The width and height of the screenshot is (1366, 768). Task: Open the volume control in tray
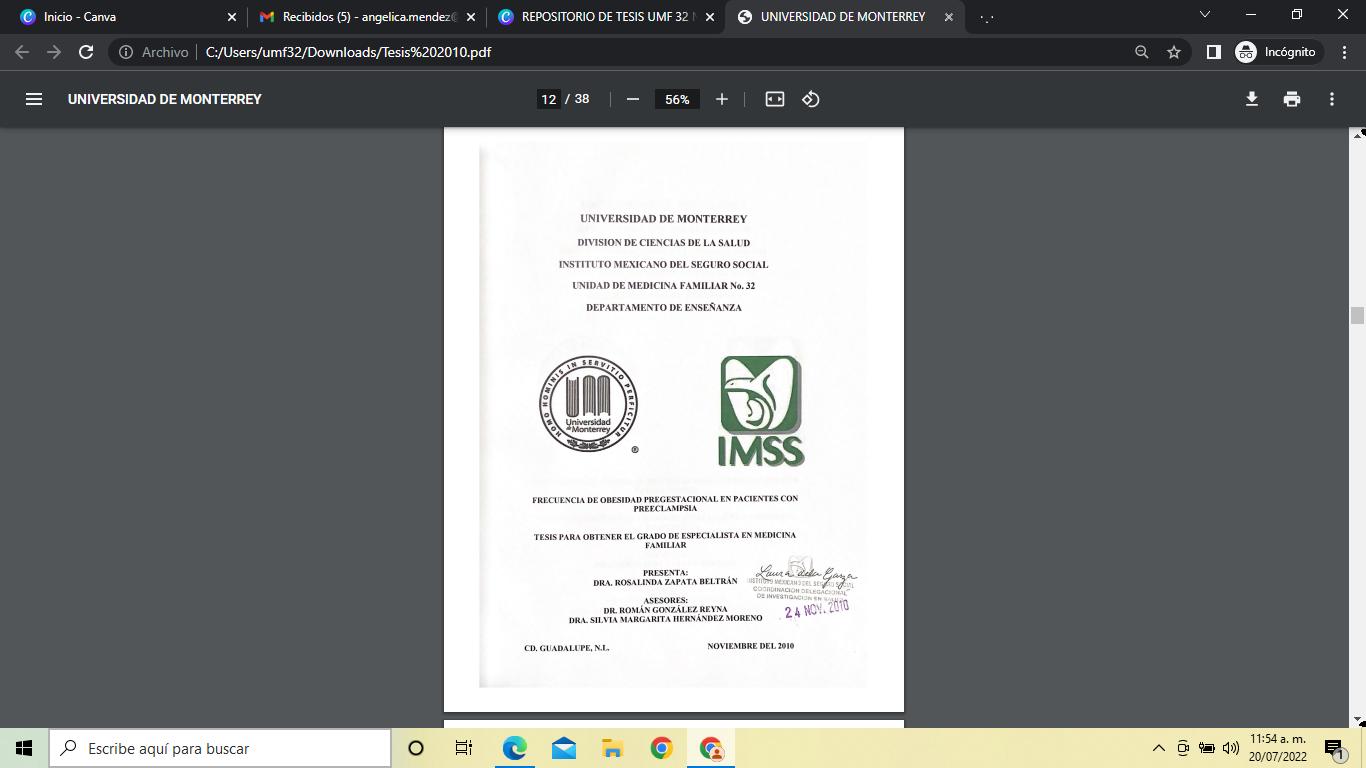1231,748
